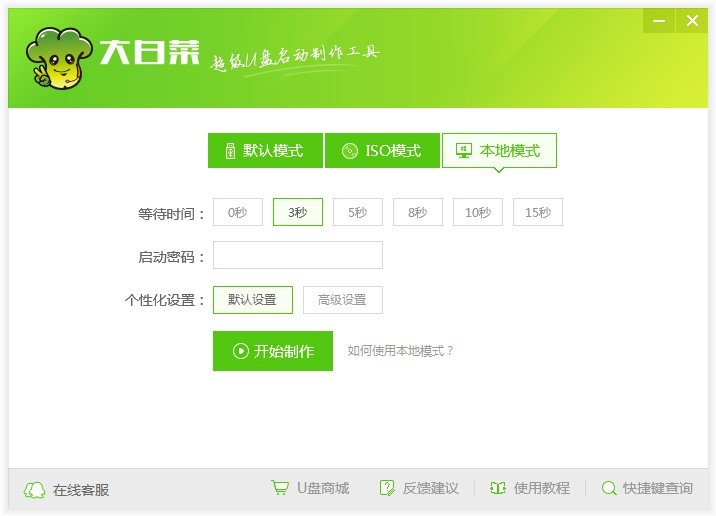Click the U盘商城 shopping cart icon

point(280,488)
